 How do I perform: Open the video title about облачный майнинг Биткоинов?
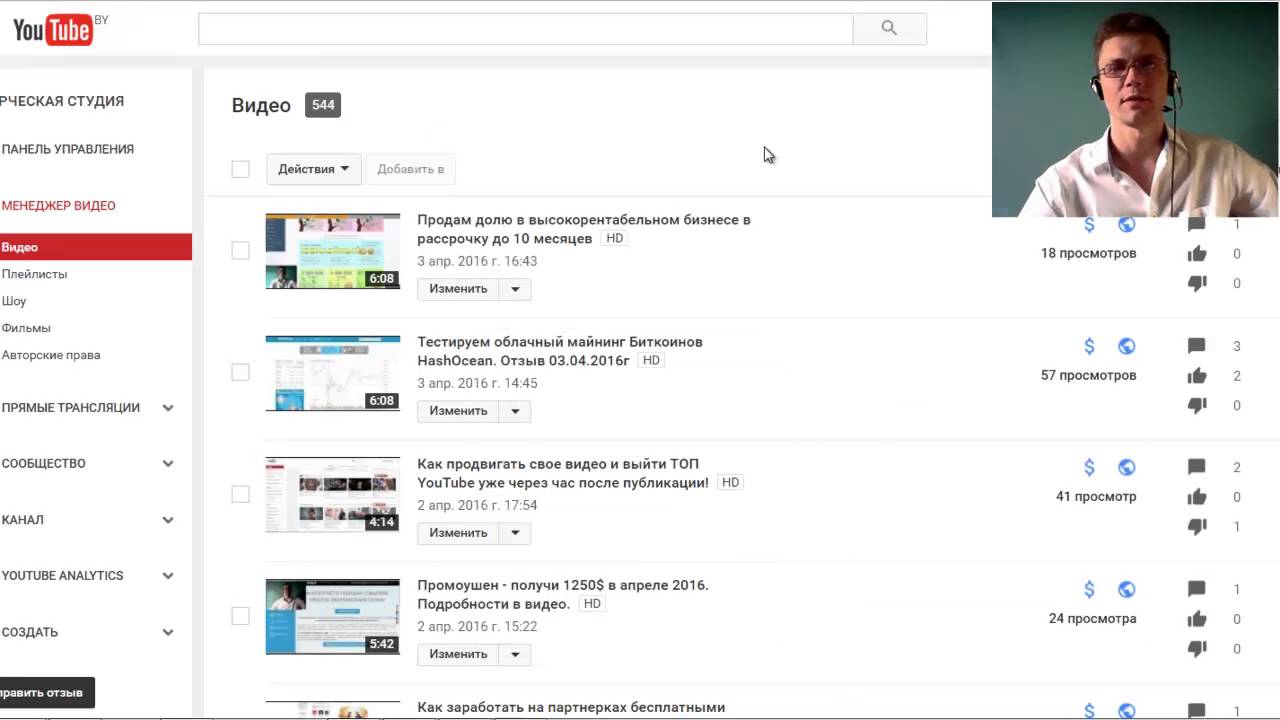pyautogui.click(x=559, y=342)
